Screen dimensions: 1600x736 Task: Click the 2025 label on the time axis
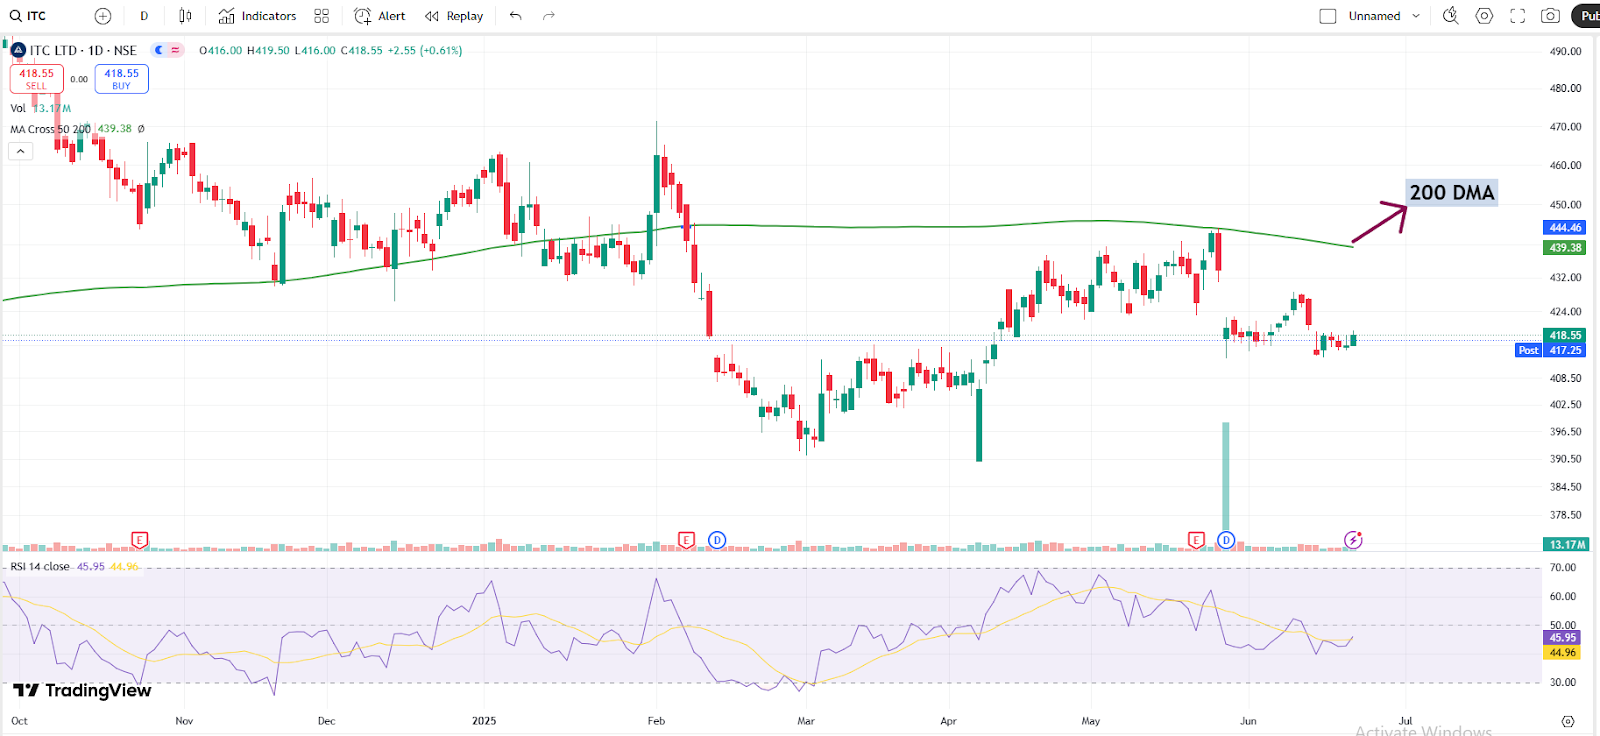(x=484, y=721)
